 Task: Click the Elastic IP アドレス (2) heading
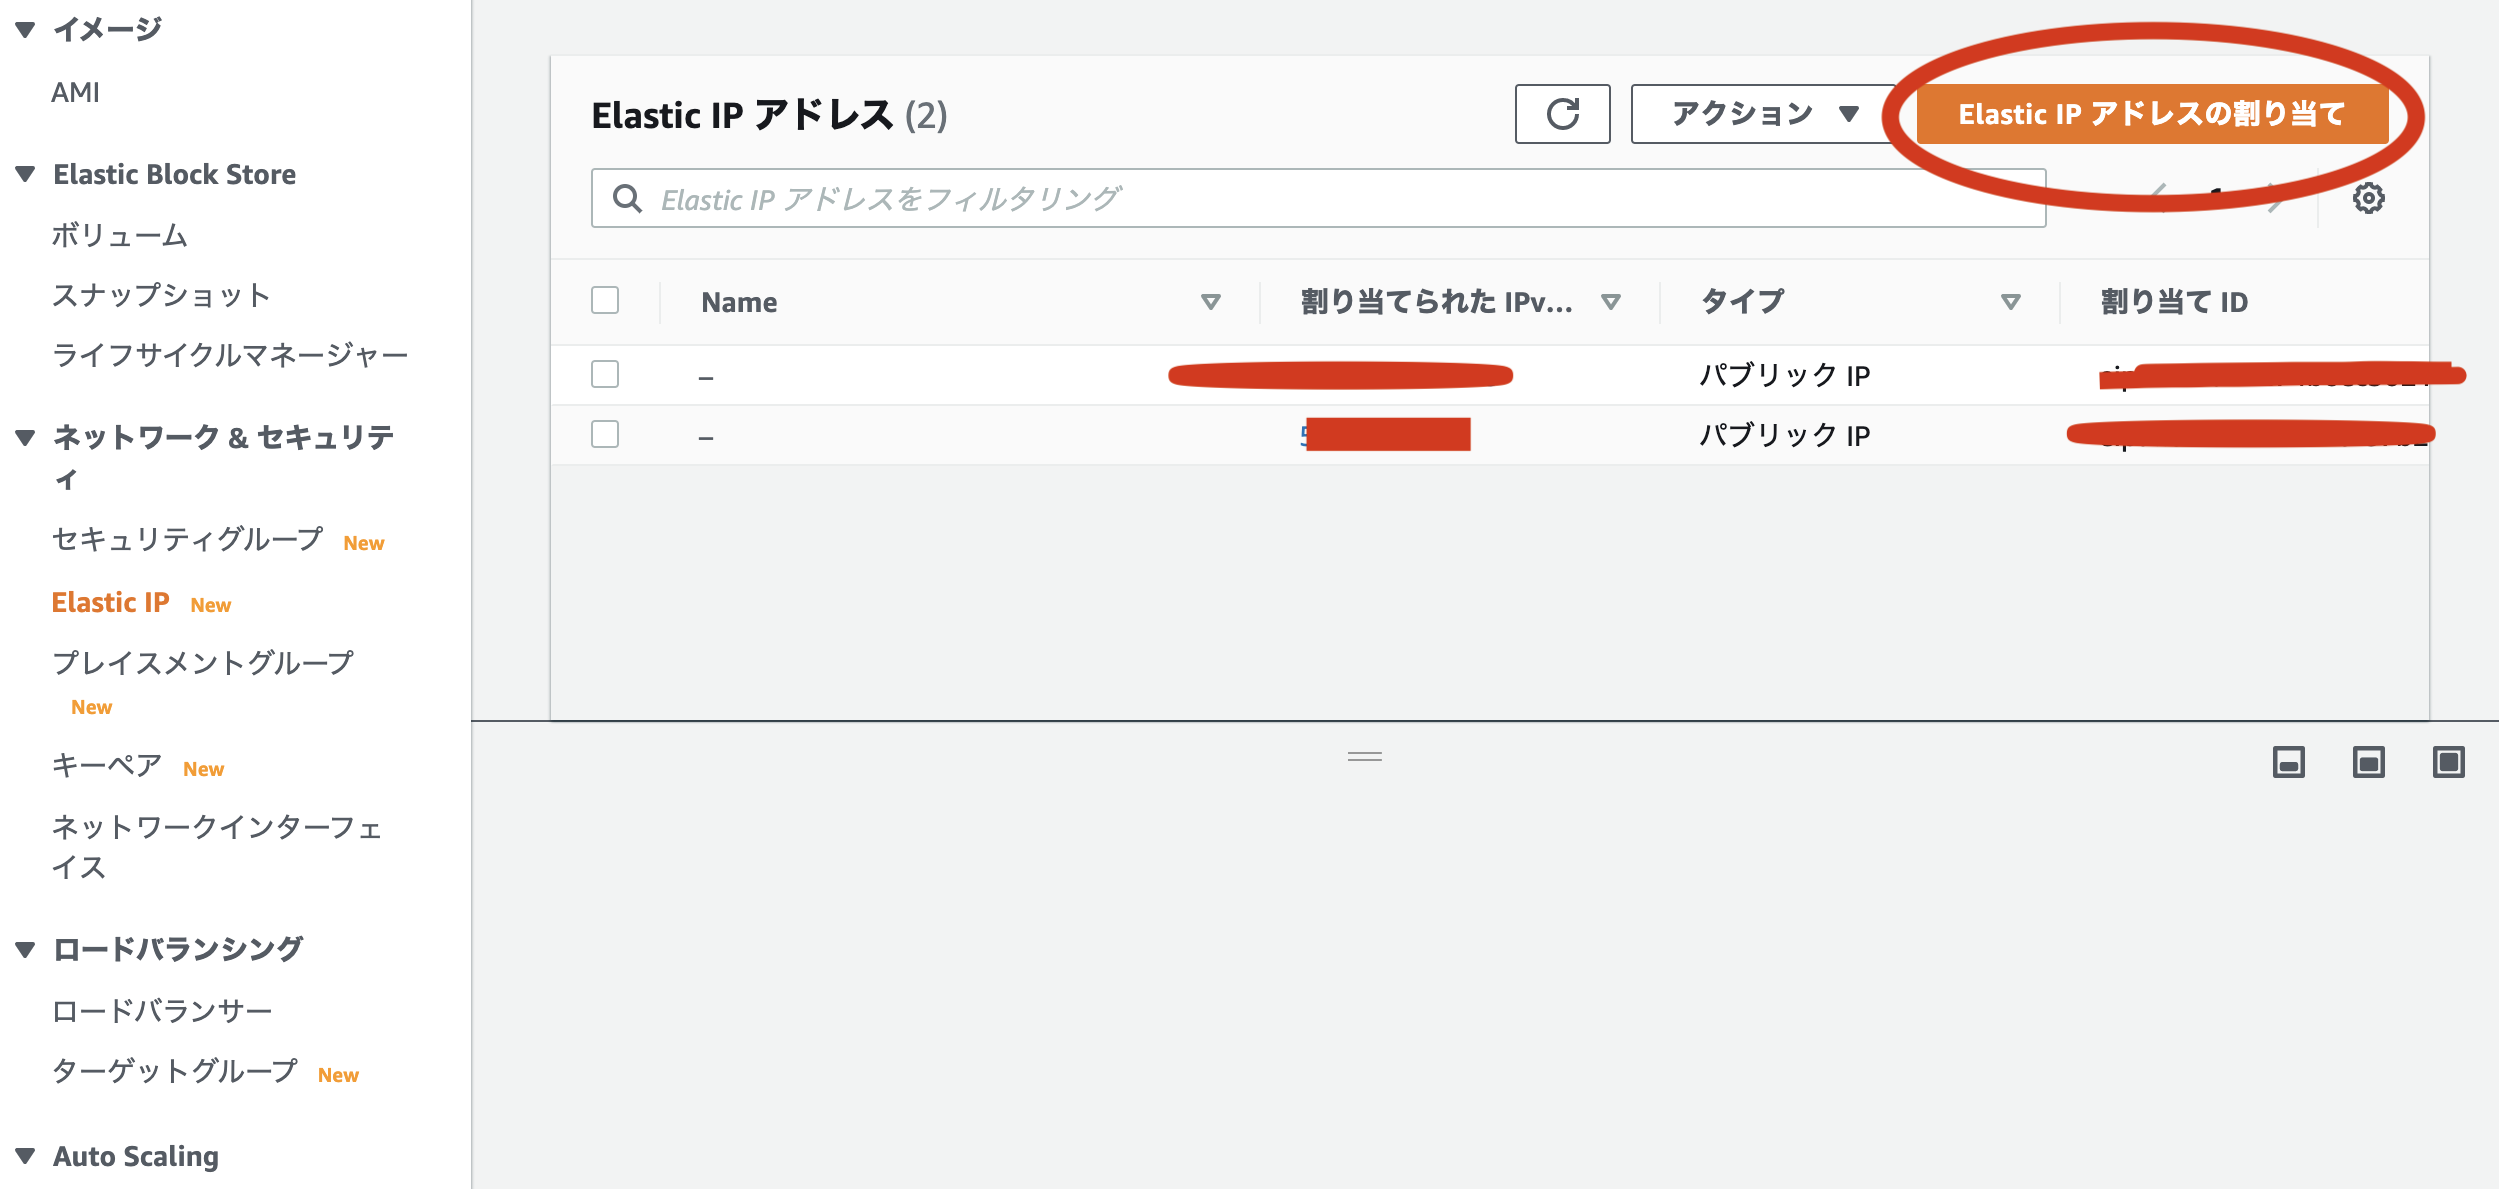click(769, 115)
